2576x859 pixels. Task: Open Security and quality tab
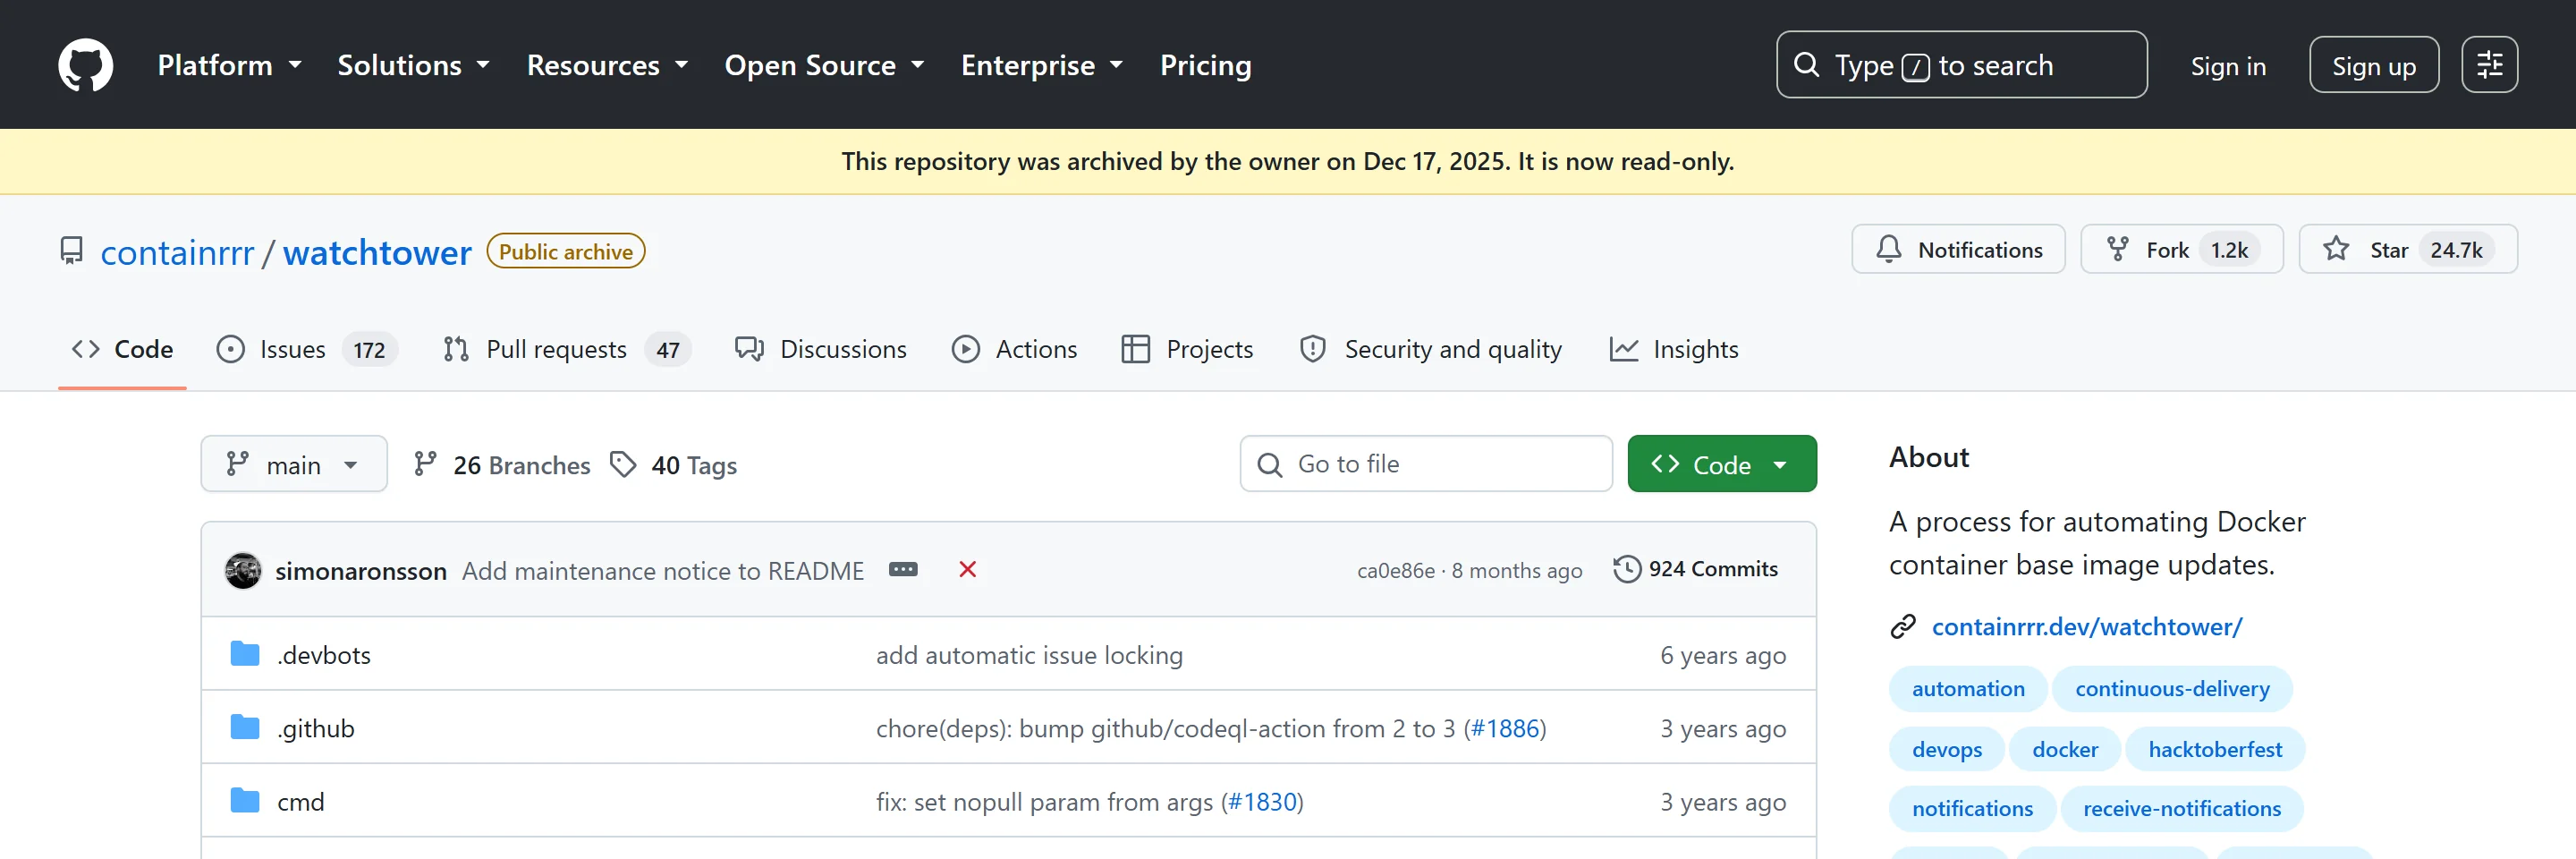tap(1431, 349)
